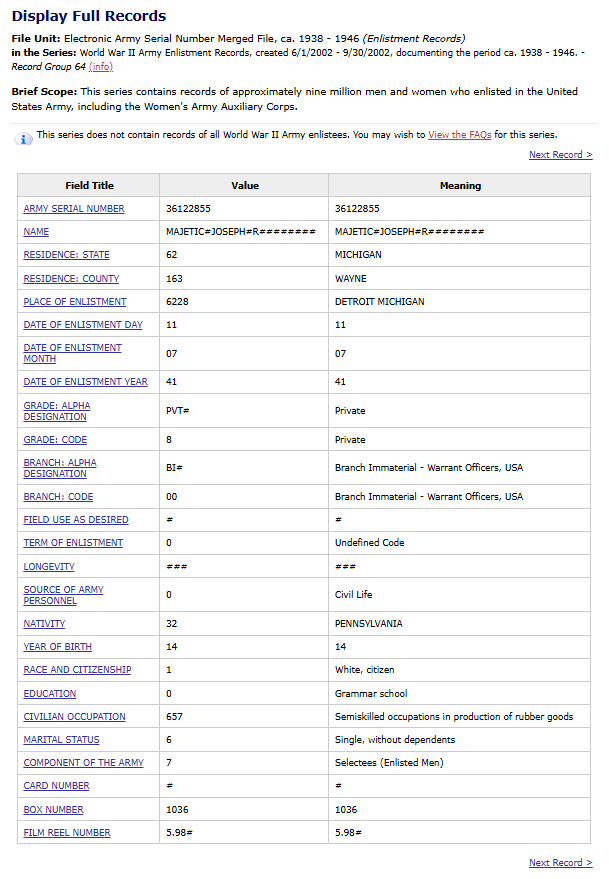Open the PLACE OF ENLISTMENT link
This screenshot has height=879, width=609.
75,302
